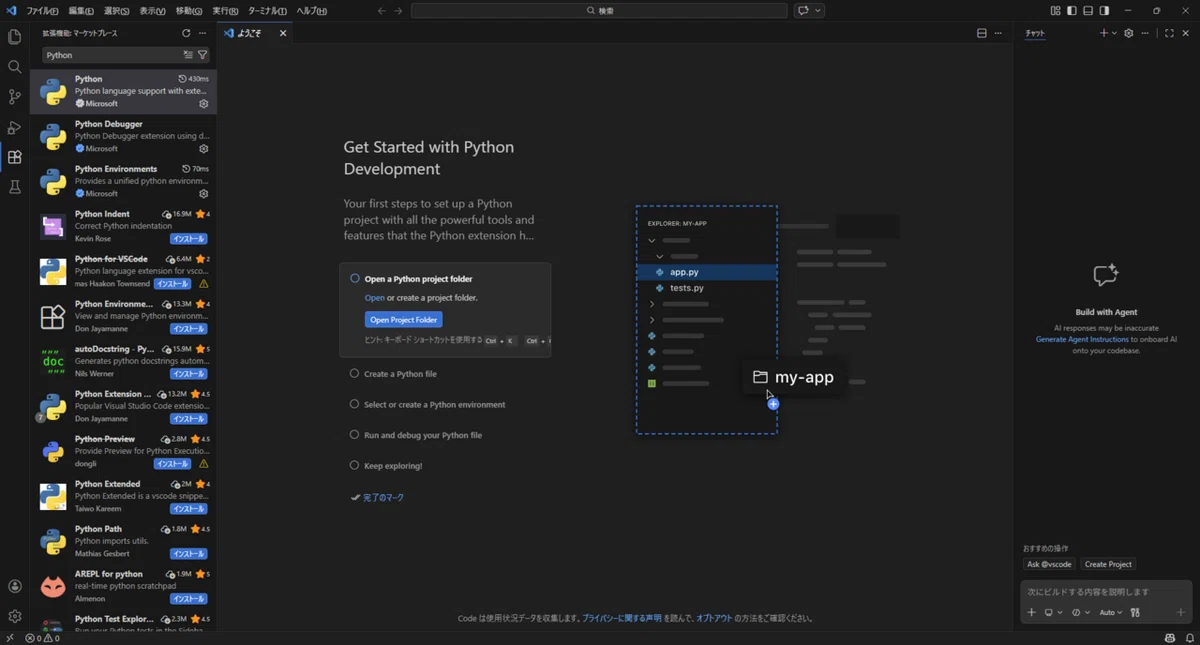Toggle the bottom panel visibility
Viewport: 1200px width, 645px height.
(1088, 11)
